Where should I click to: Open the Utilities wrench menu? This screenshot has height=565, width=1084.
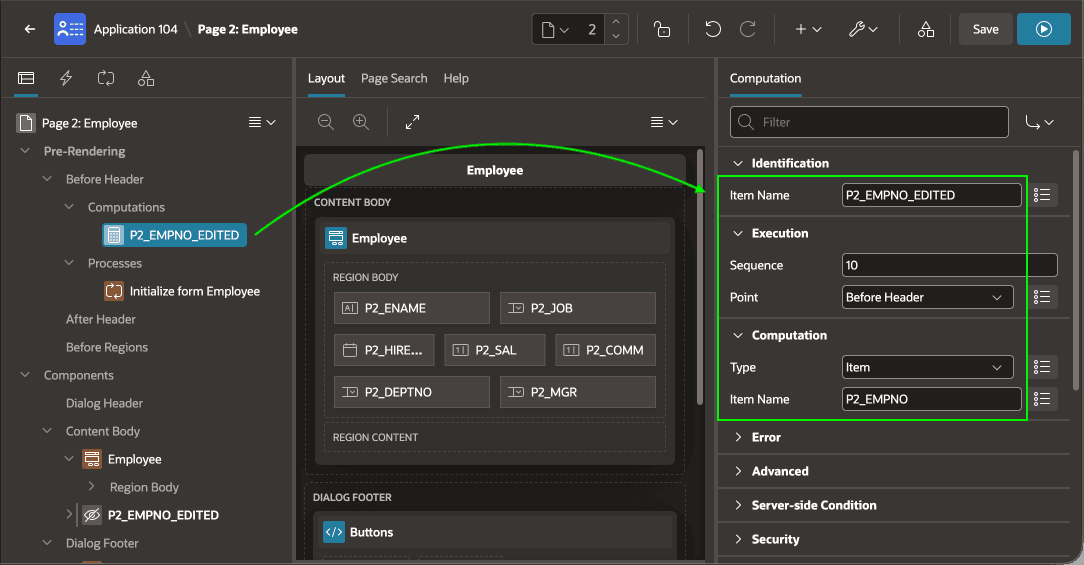pos(863,29)
